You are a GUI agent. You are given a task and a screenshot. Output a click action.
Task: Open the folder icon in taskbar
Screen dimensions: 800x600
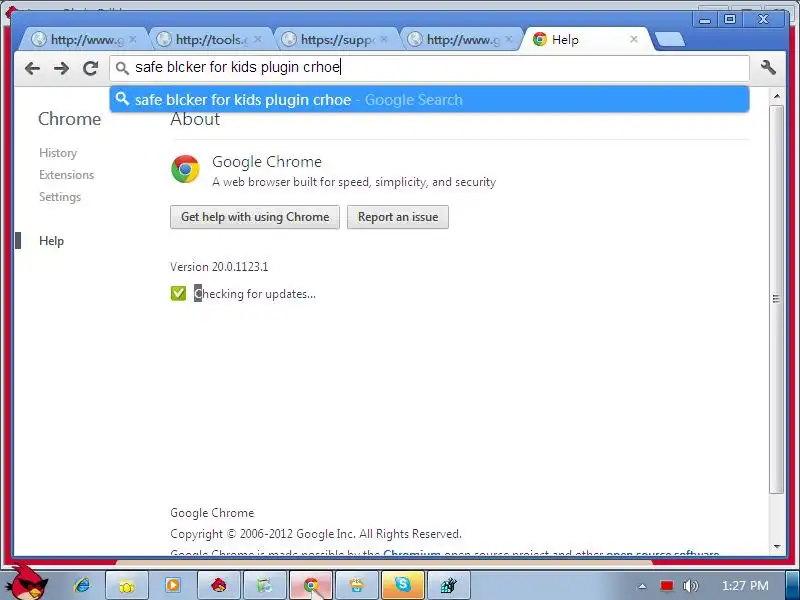point(127,585)
